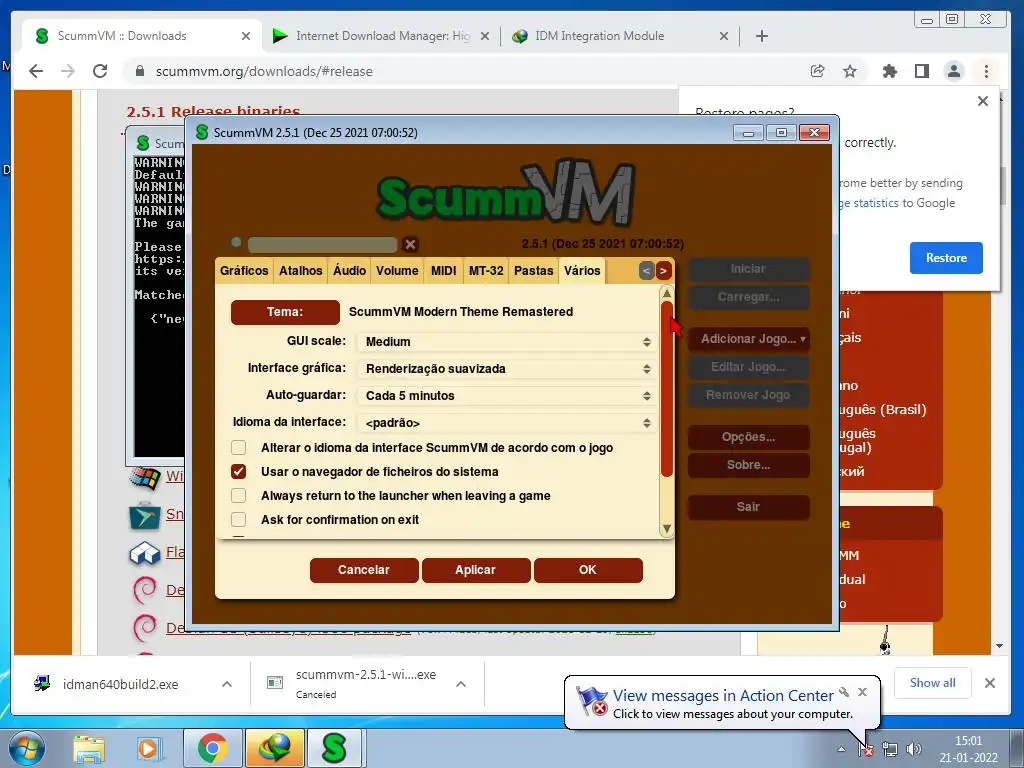Image resolution: width=1024 pixels, height=768 pixels.
Task: Click the Opções button in launcher
Action: tap(748, 438)
